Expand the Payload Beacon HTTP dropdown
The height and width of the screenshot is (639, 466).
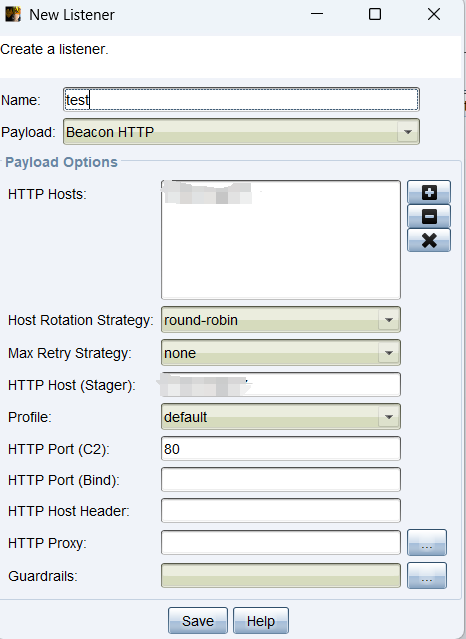tap(241, 132)
